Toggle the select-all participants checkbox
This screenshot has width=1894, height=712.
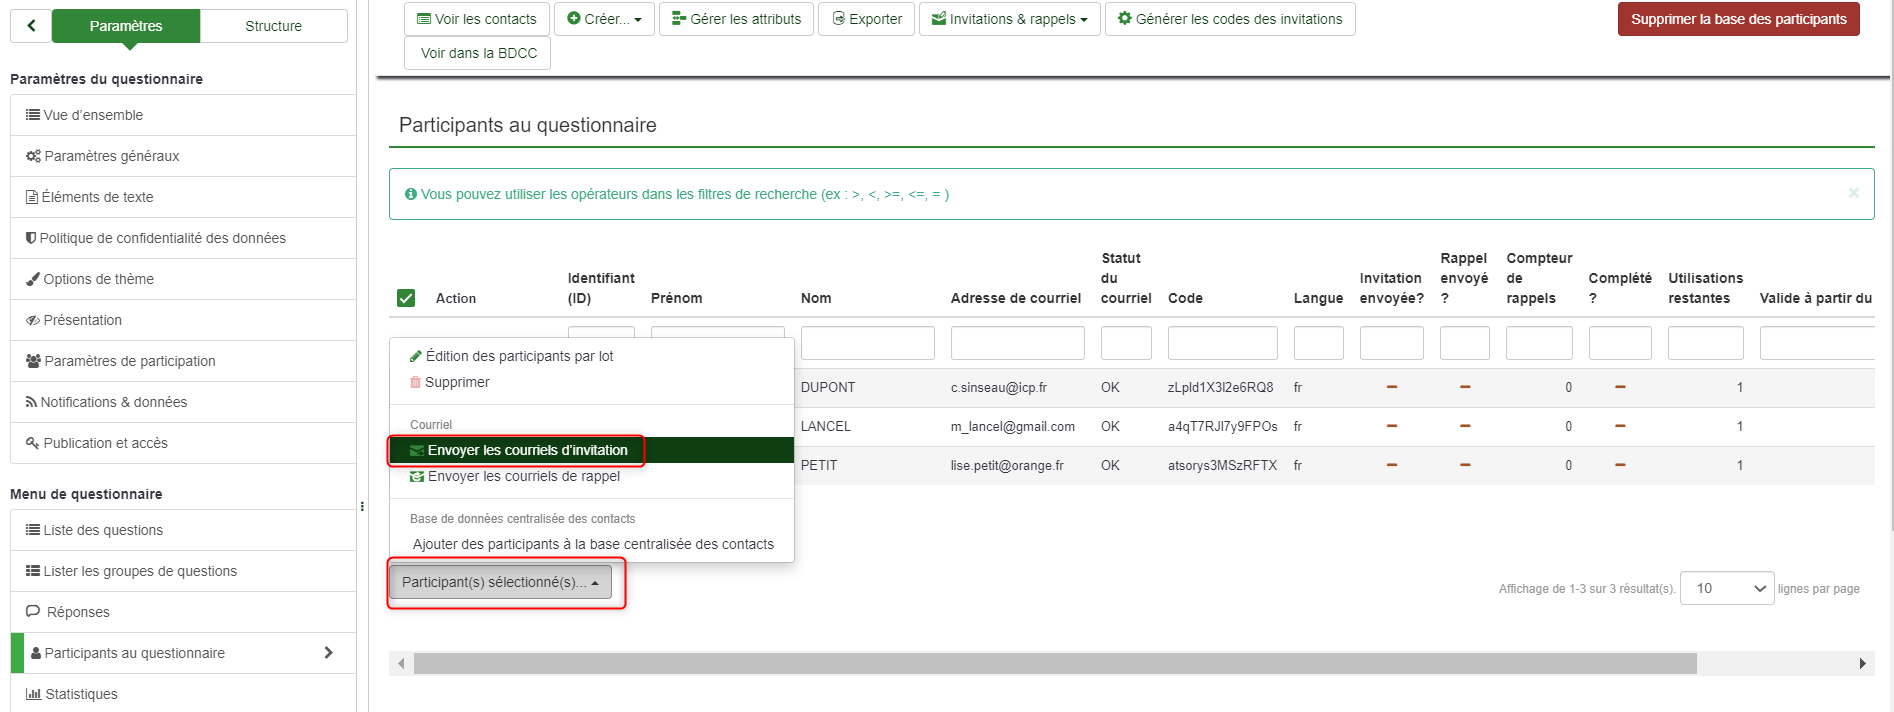click(x=406, y=298)
